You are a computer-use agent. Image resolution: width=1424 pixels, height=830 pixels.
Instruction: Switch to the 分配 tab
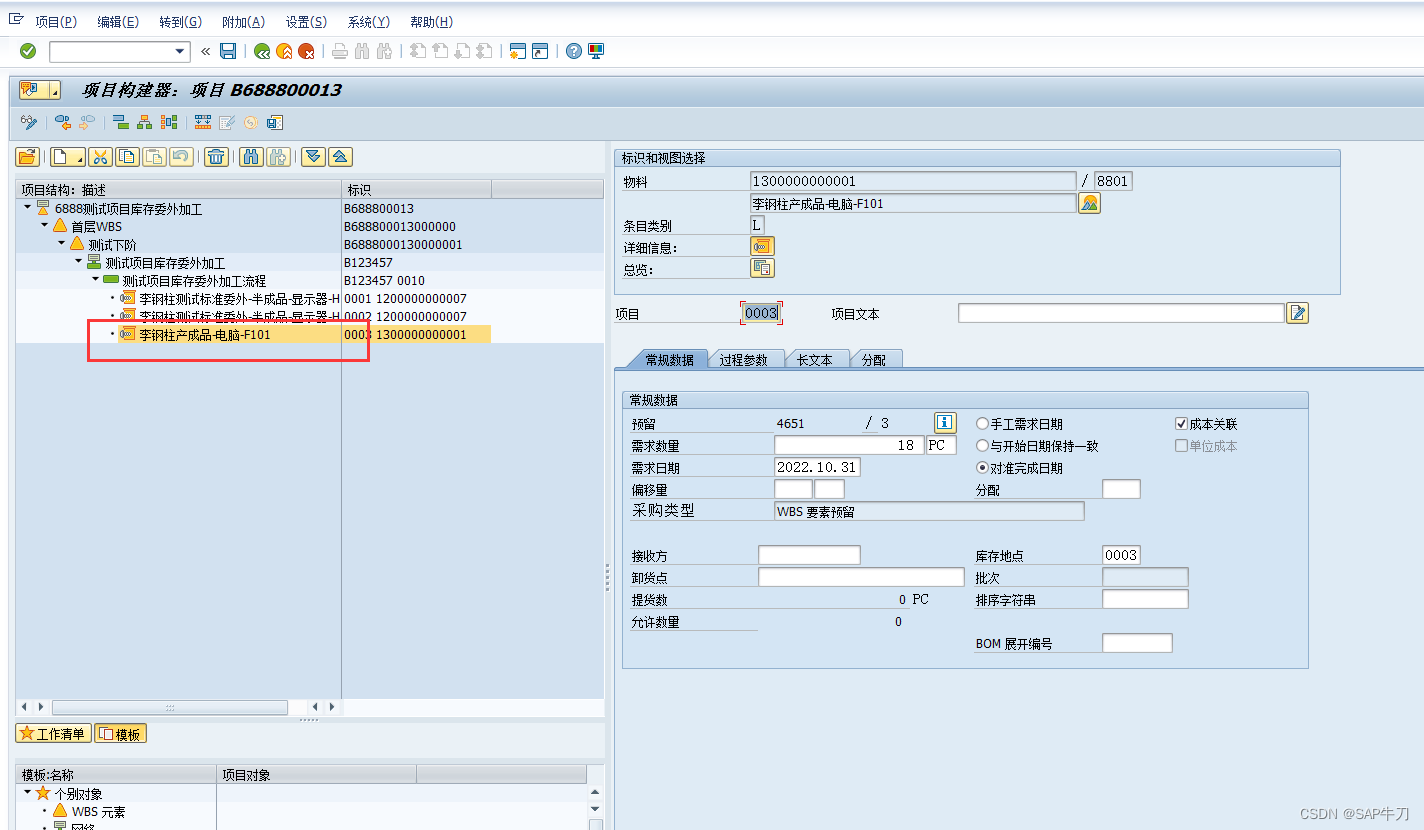coord(874,360)
